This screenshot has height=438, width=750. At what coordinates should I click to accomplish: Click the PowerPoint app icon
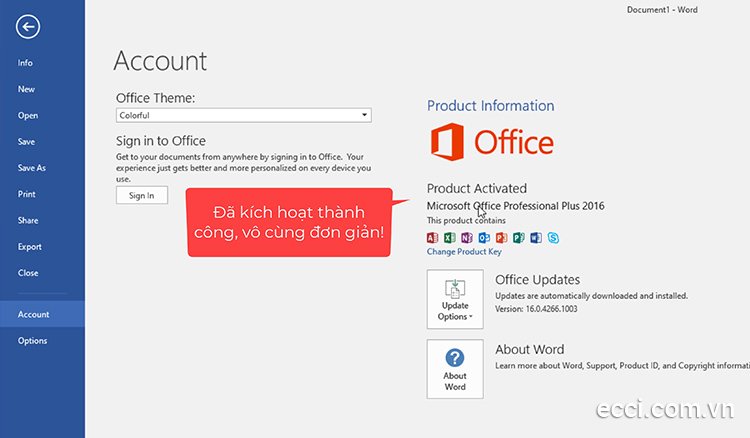click(x=501, y=238)
